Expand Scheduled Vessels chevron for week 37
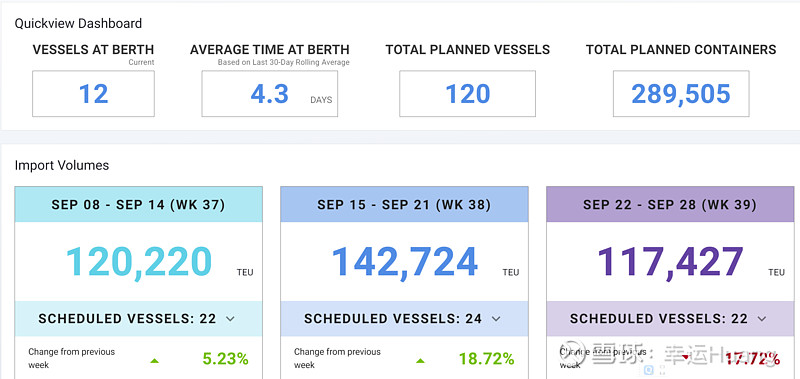The height and width of the screenshot is (379, 800). click(x=230, y=319)
